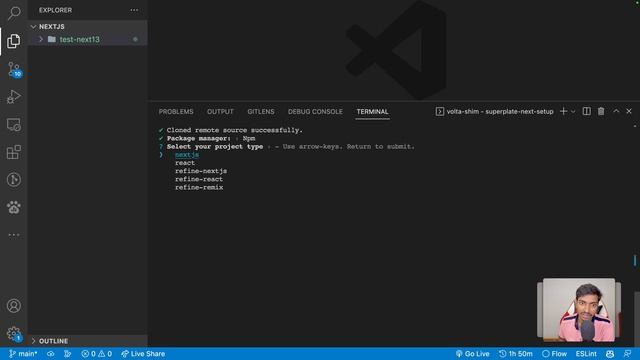Open the Explorer files icon
This screenshot has height=360, width=640.
[x=13, y=41]
